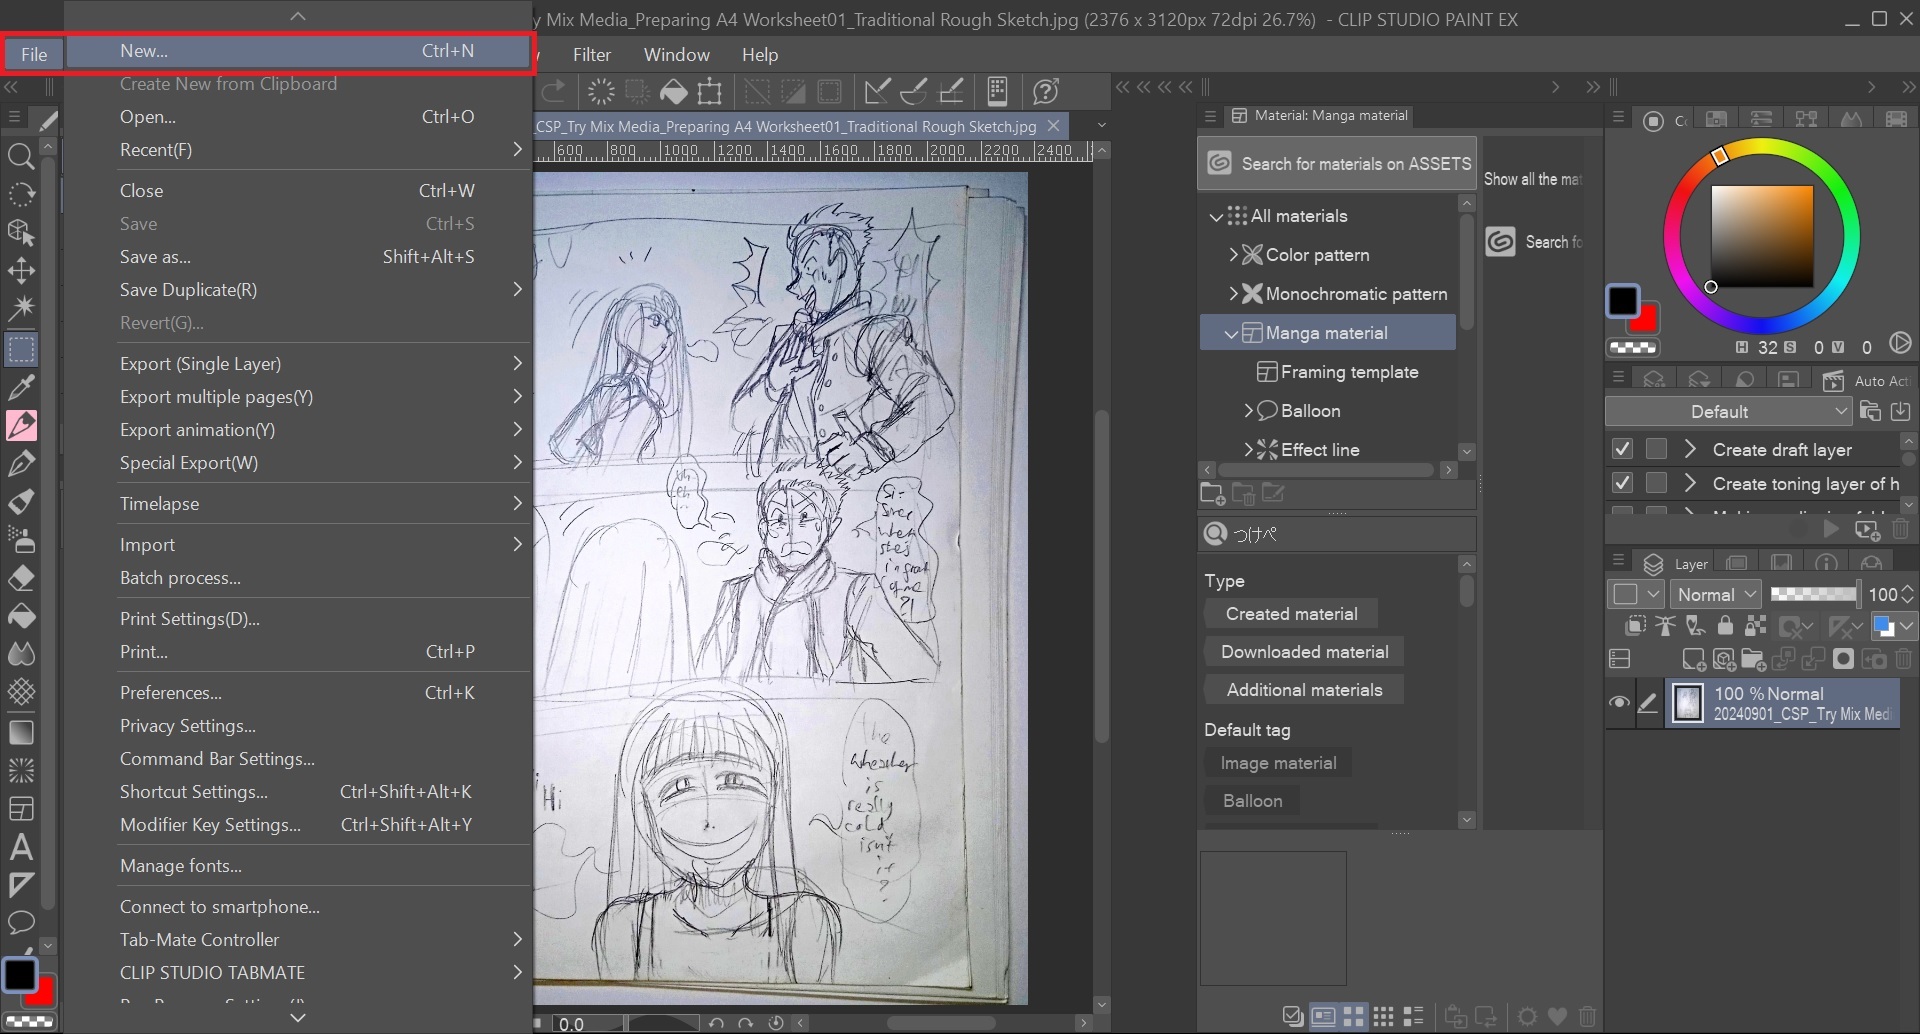Select the Text tool
Screen dimensions: 1920x1034
tap(21, 848)
